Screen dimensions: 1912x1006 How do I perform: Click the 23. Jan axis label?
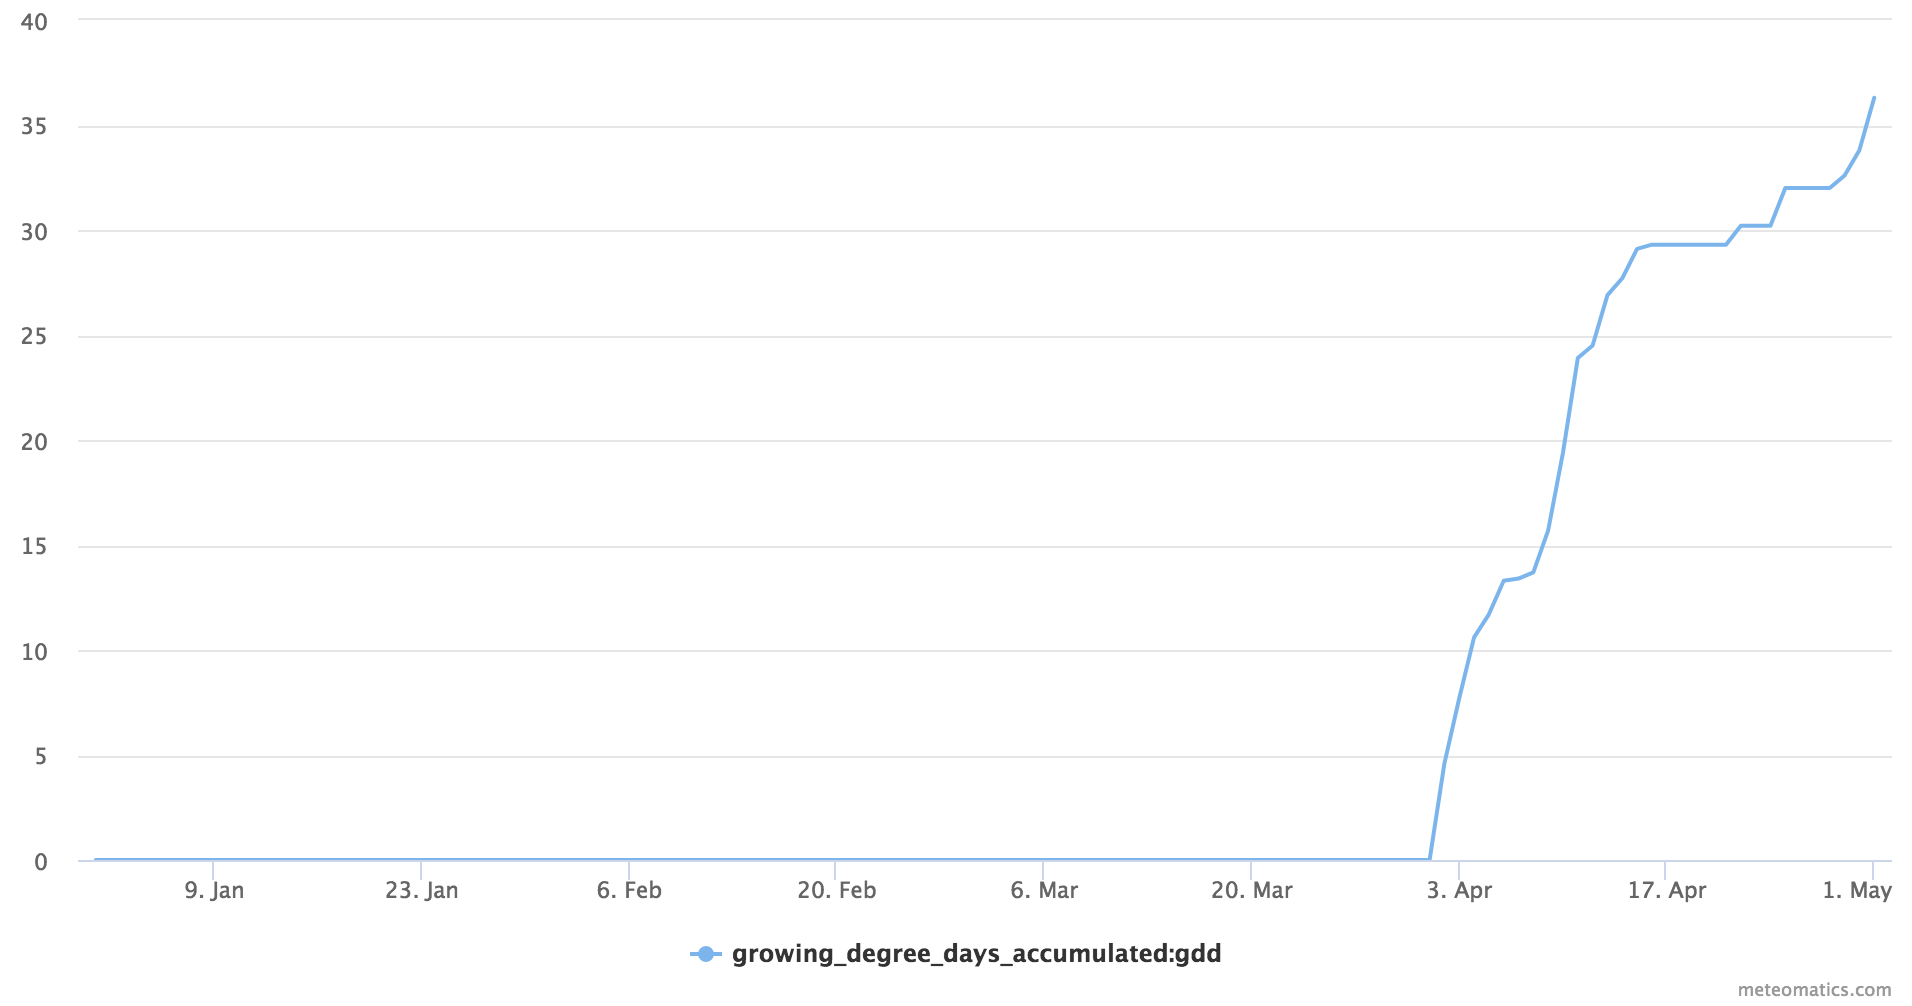(422, 890)
